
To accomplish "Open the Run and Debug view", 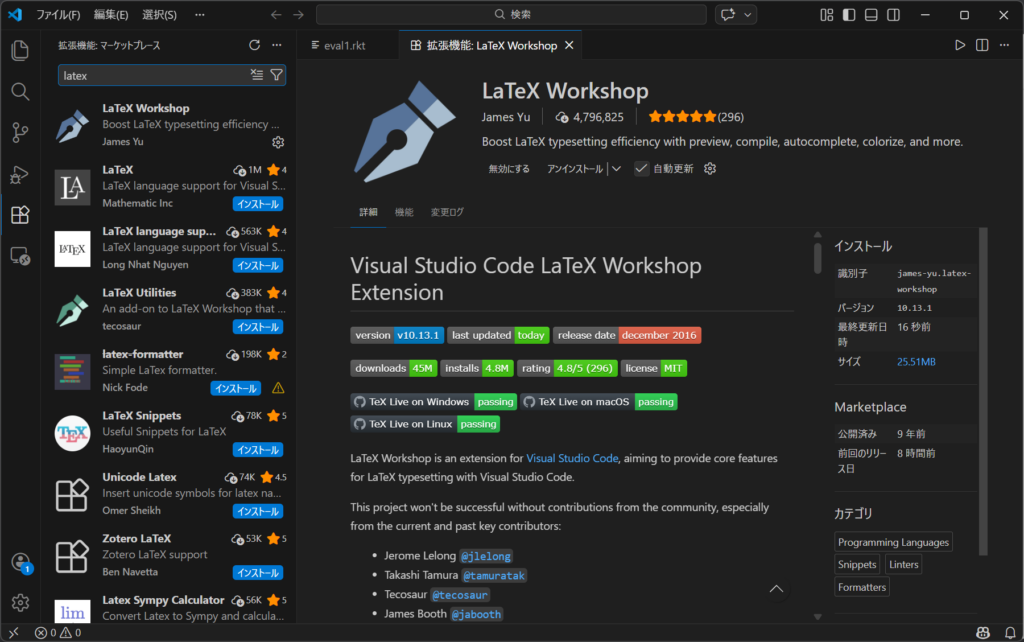I will tap(20, 174).
